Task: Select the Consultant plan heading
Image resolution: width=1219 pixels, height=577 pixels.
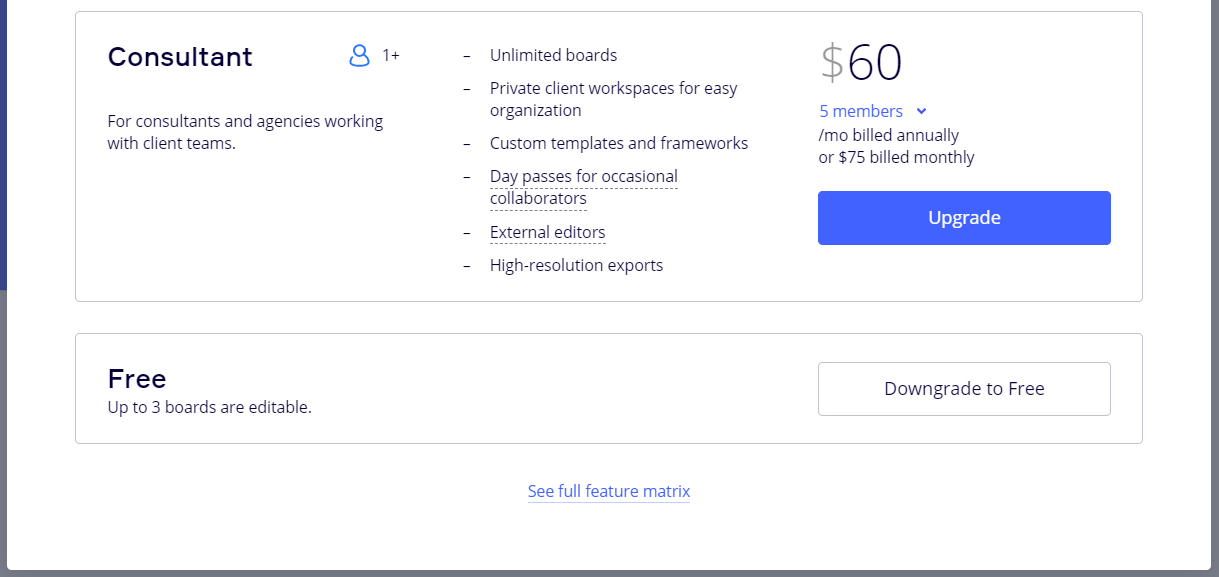Action: coord(180,57)
